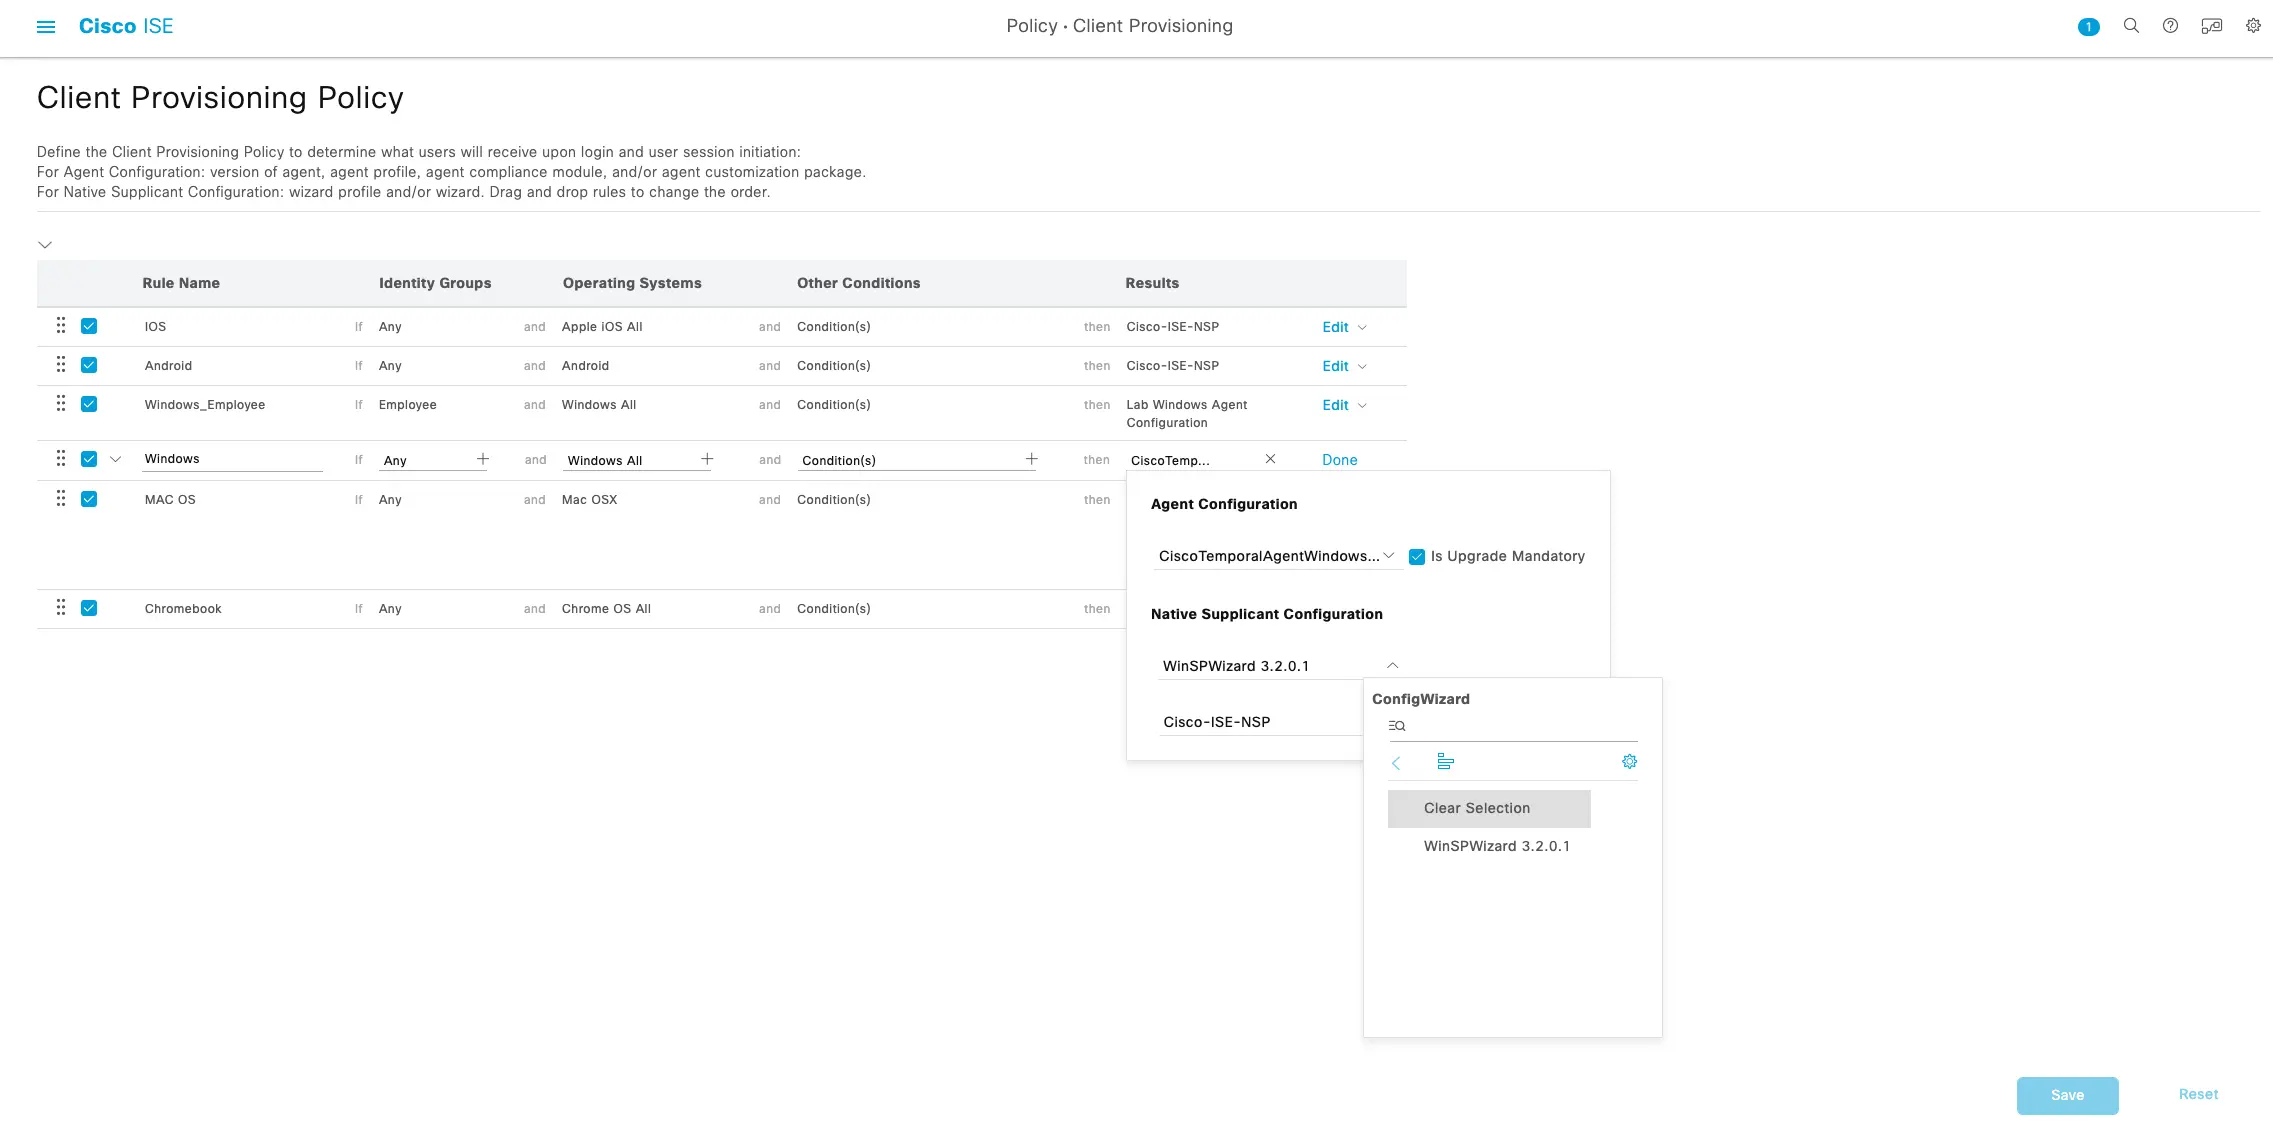Click the ConfigWizard search filter icon
This screenshot has height=1132, width=2273.
(1397, 726)
